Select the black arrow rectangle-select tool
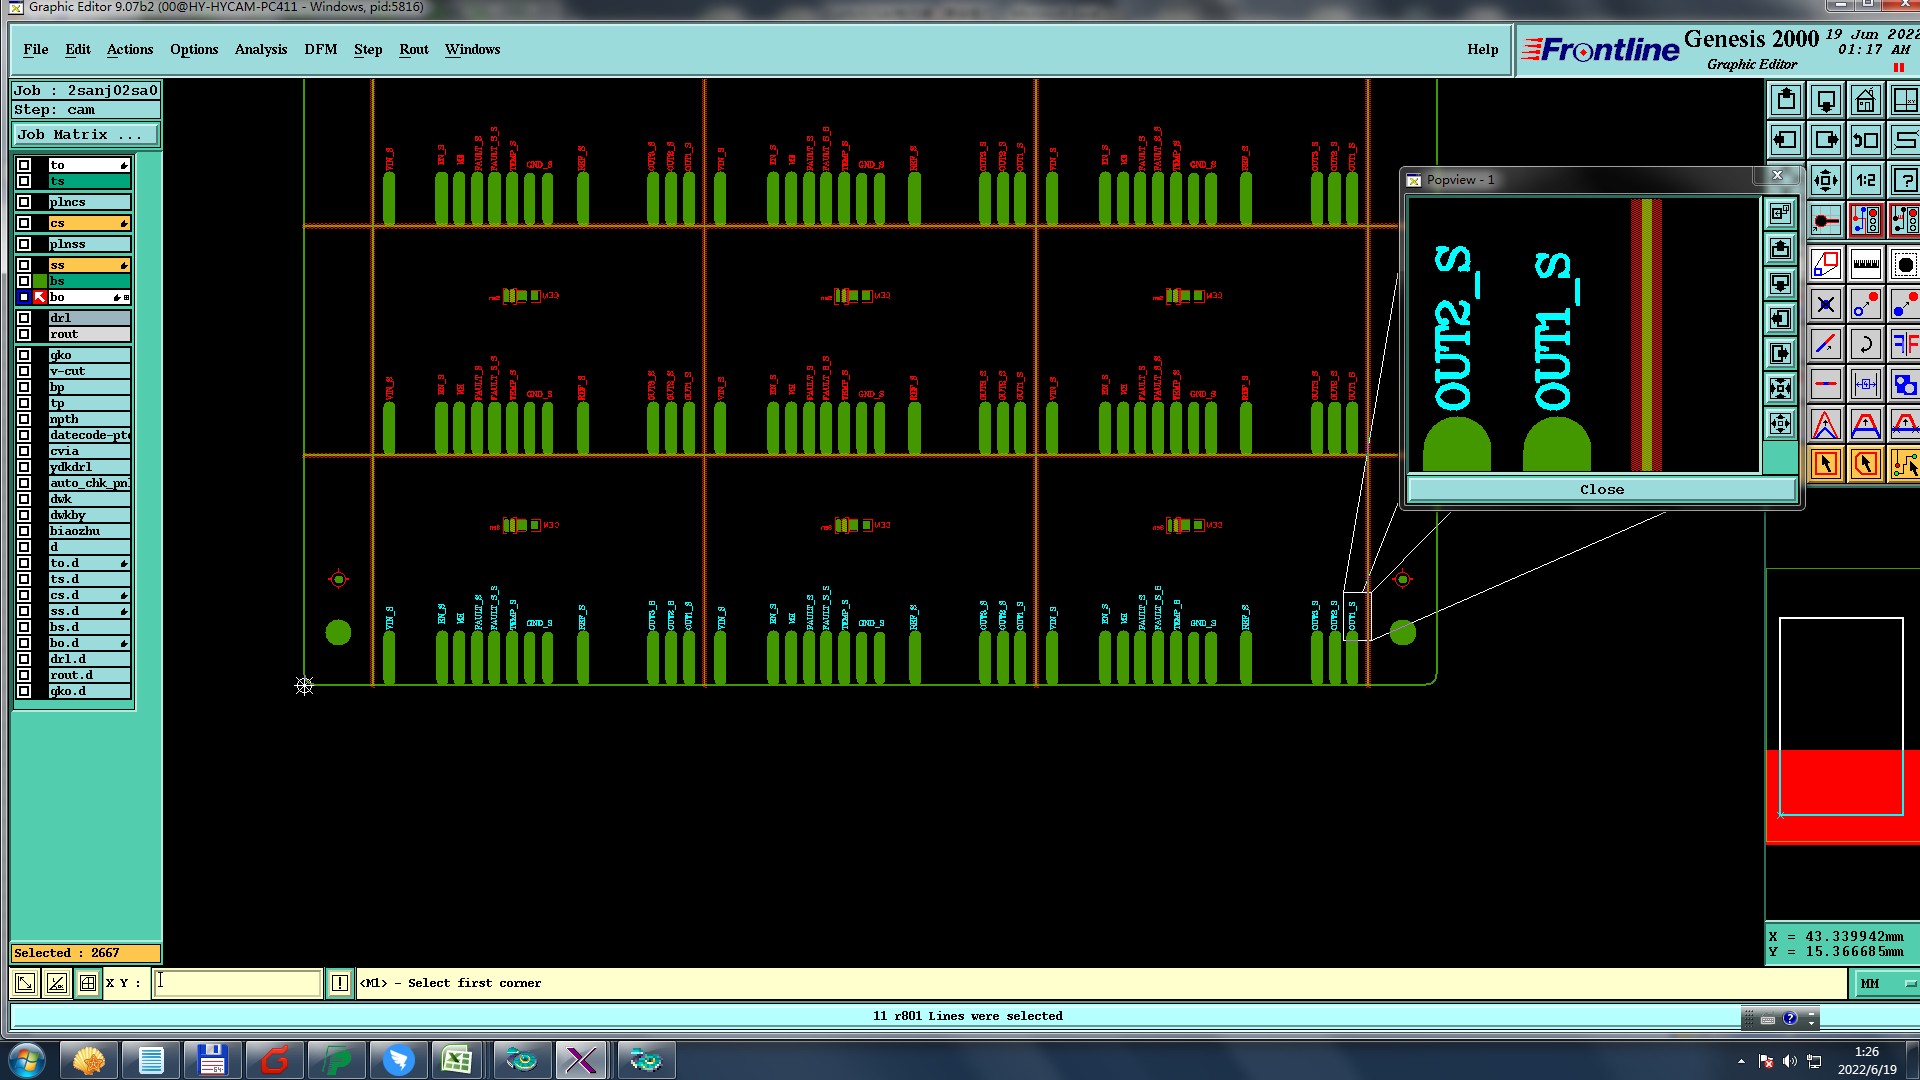1920x1080 pixels. [x=1826, y=464]
